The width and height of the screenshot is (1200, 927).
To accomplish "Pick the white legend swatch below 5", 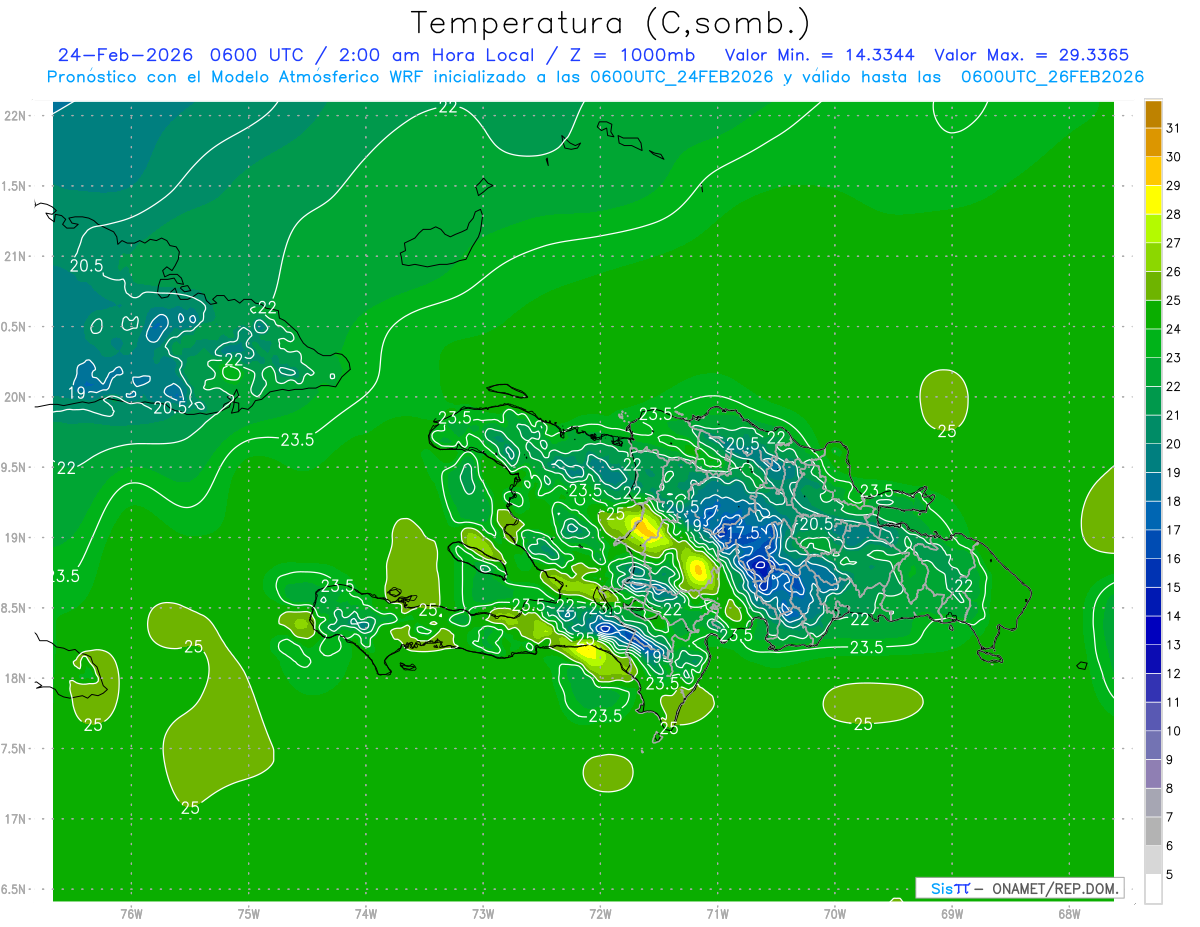I will point(1153,889).
